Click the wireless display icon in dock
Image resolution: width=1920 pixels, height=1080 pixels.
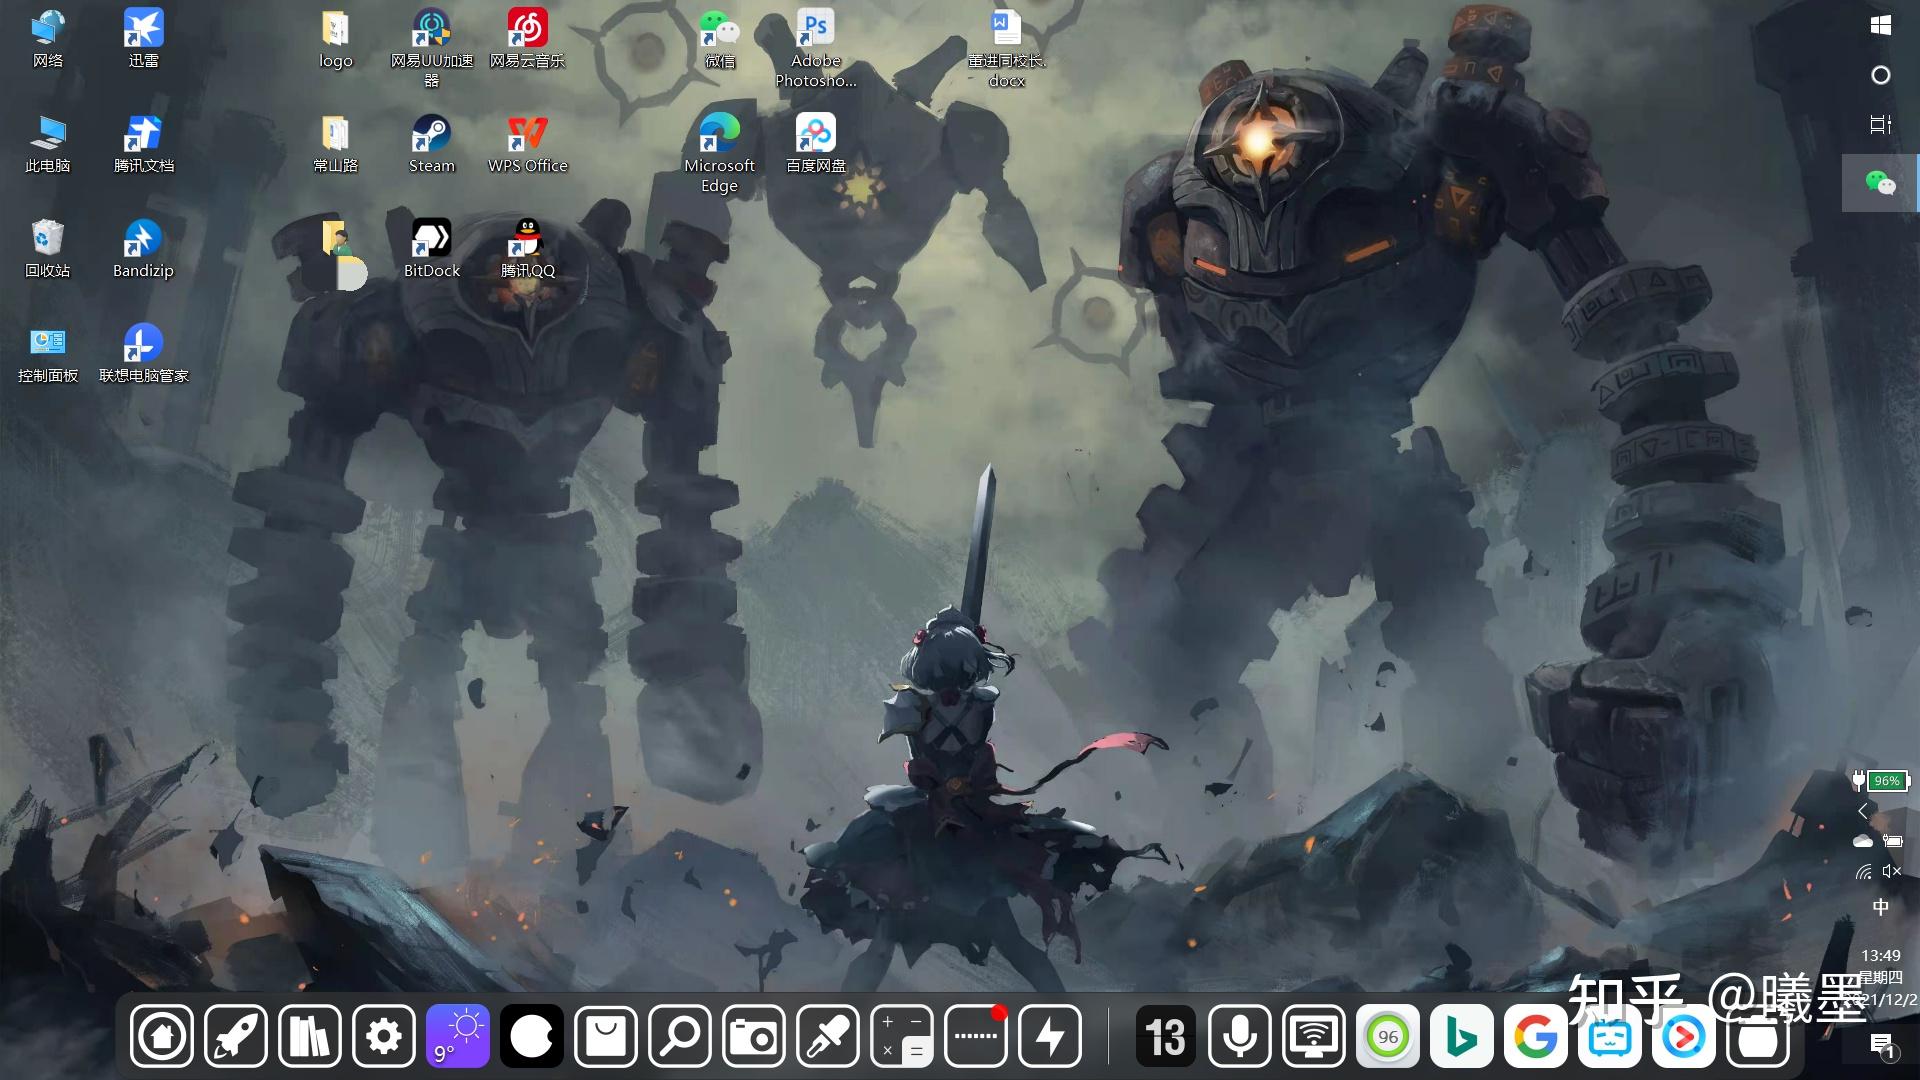(1314, 1036)
